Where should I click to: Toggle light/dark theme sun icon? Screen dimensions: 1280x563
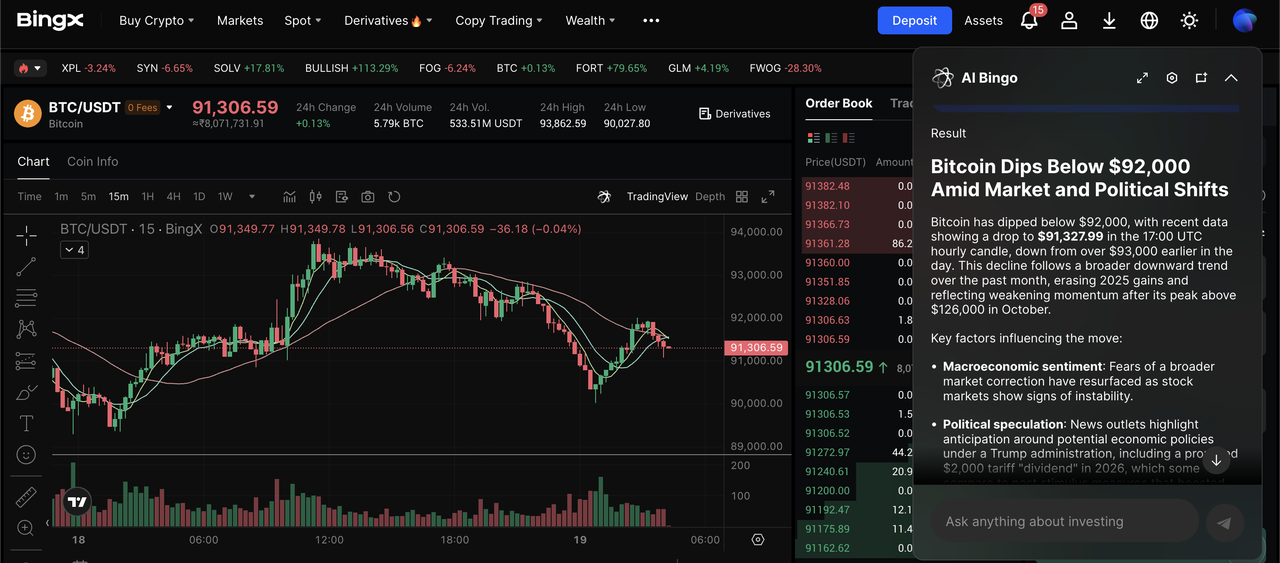1189,20
